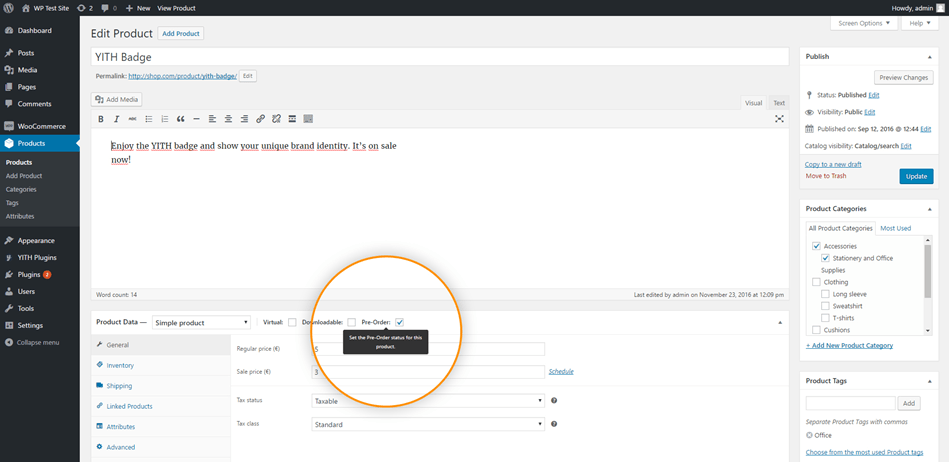Click help icon next to Tax class

(554, 424)
